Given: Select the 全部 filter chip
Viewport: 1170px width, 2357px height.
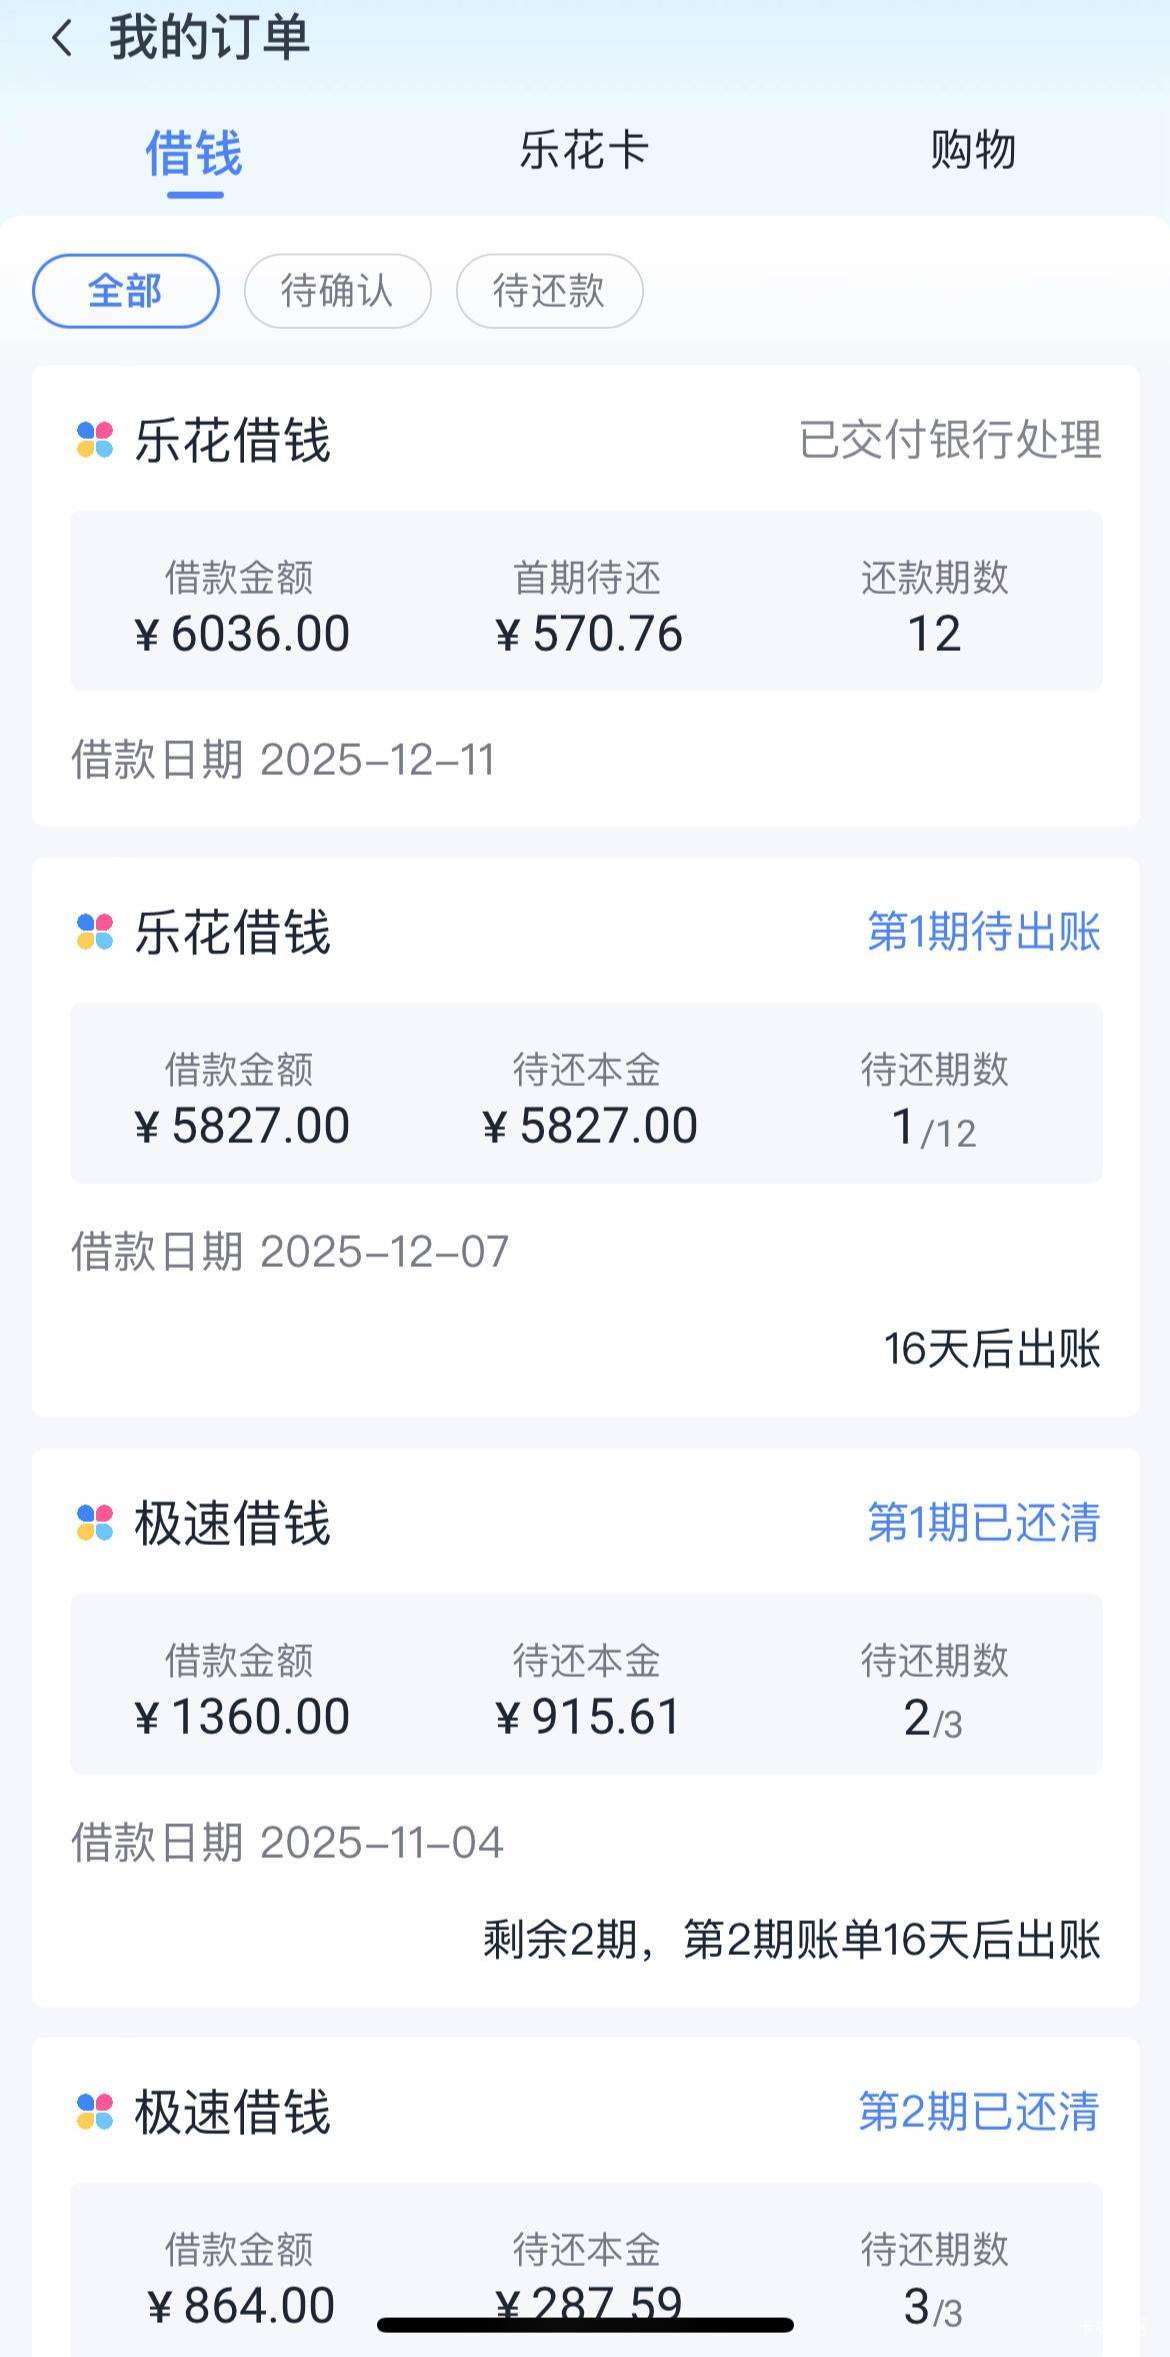Looking at the screenshot, I should (126, 291).
